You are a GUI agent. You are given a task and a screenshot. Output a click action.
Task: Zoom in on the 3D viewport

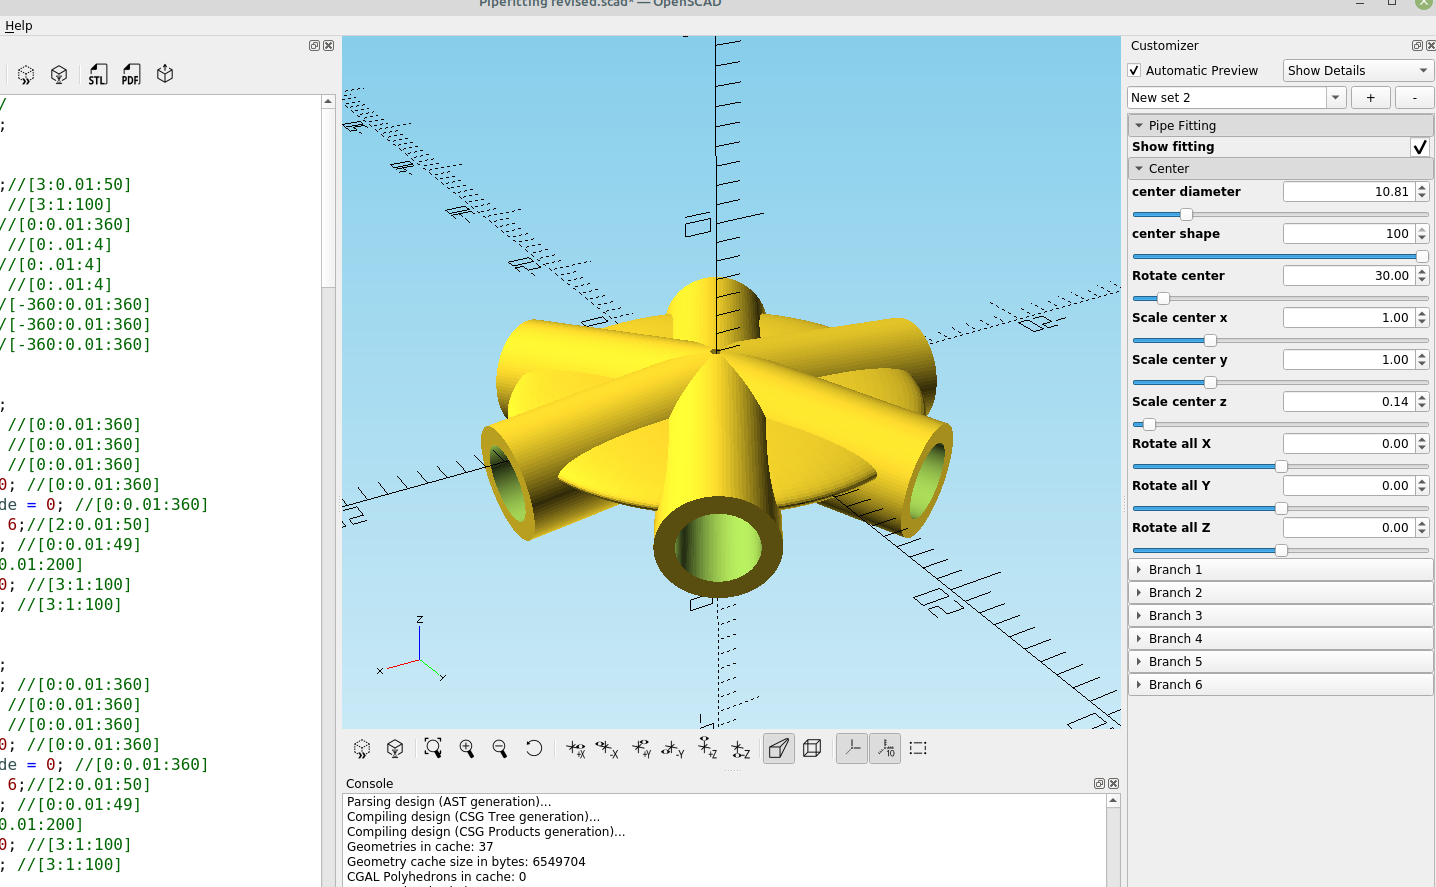point(466,748)
